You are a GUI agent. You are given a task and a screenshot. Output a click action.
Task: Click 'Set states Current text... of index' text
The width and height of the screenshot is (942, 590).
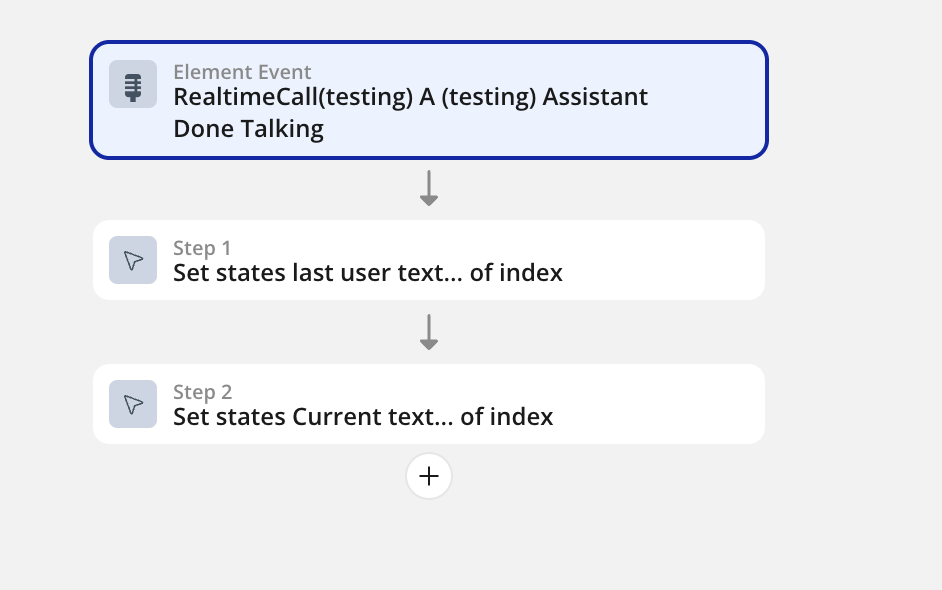point(363,416)
